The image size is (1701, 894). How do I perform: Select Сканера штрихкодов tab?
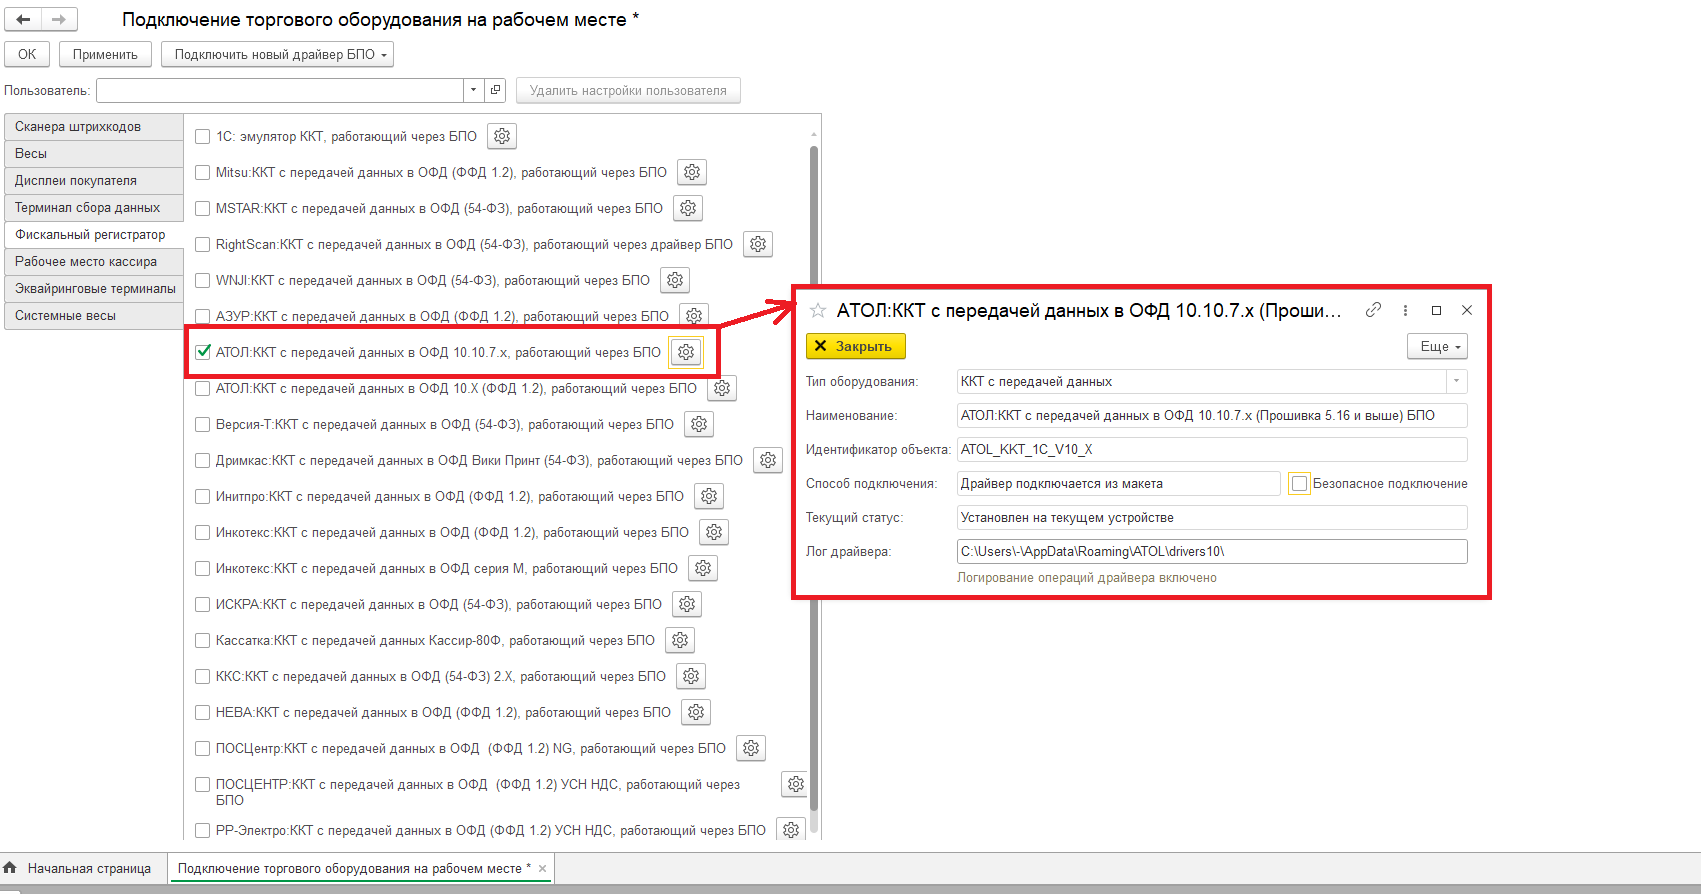93,127
